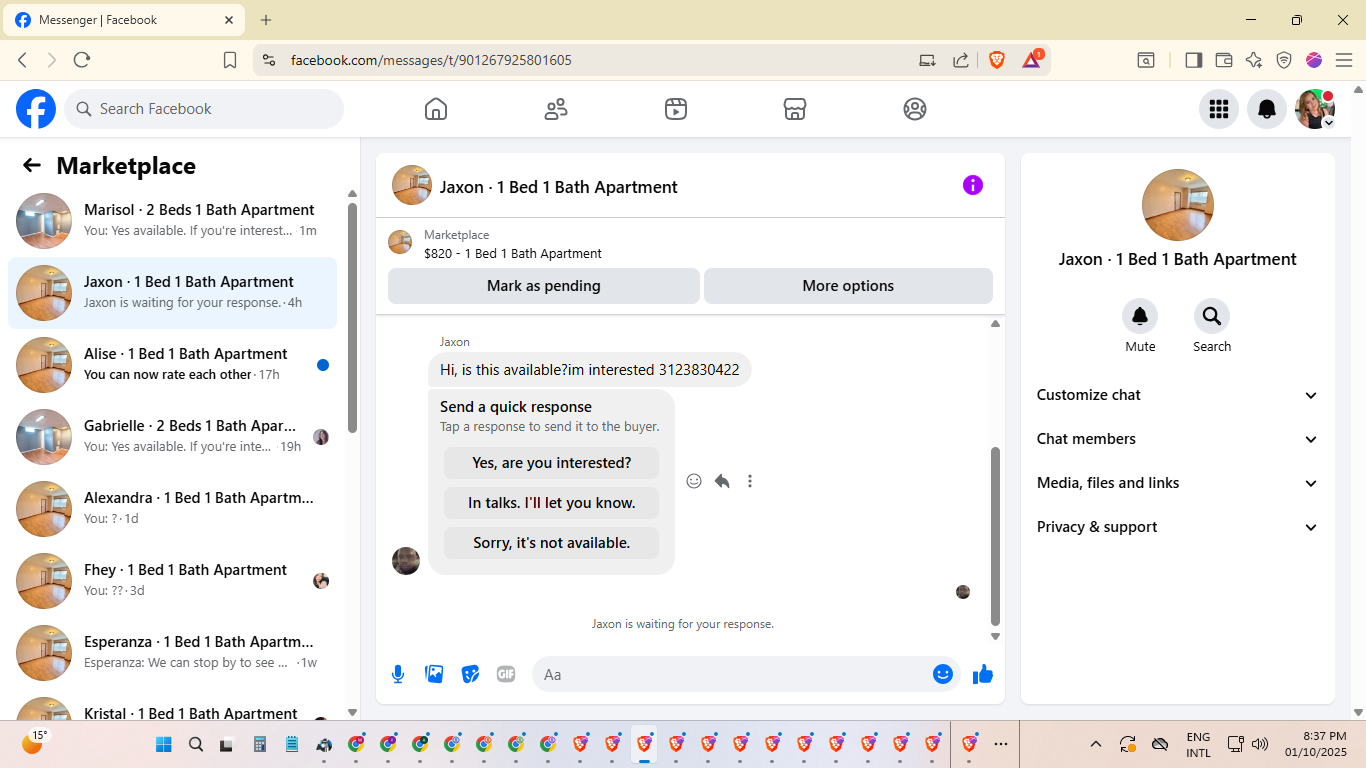
Task: Send quick response "In talks. I'll let you know."
Action: (x=552, y=503)
